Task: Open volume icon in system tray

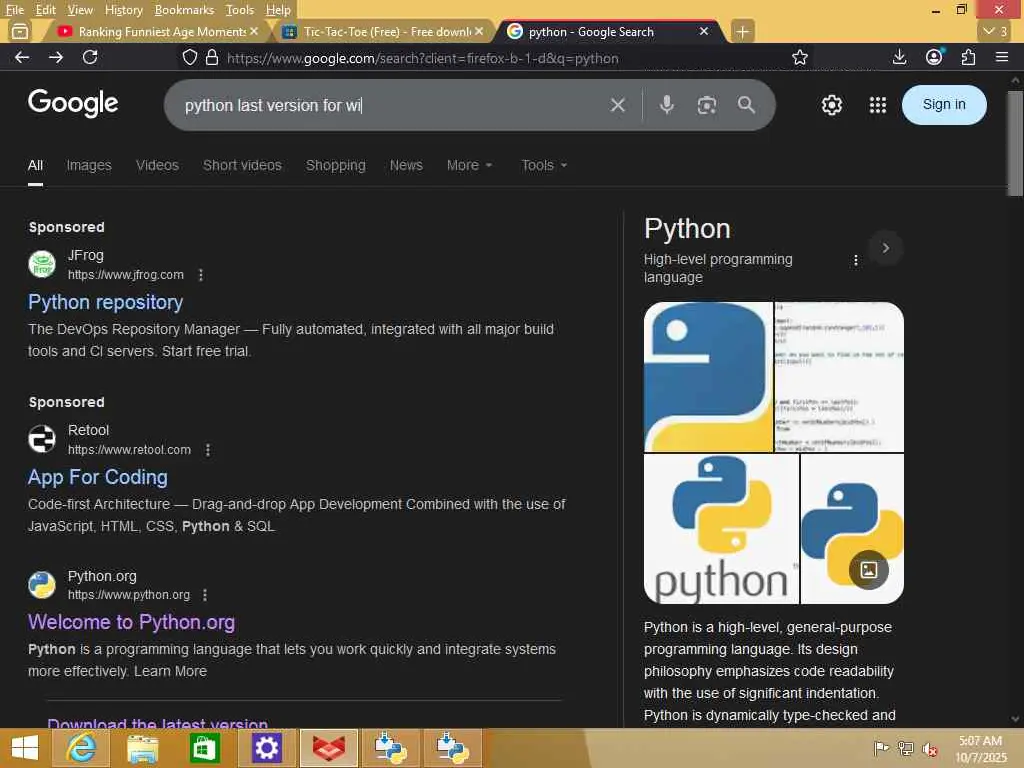Action: click(929, 748)
